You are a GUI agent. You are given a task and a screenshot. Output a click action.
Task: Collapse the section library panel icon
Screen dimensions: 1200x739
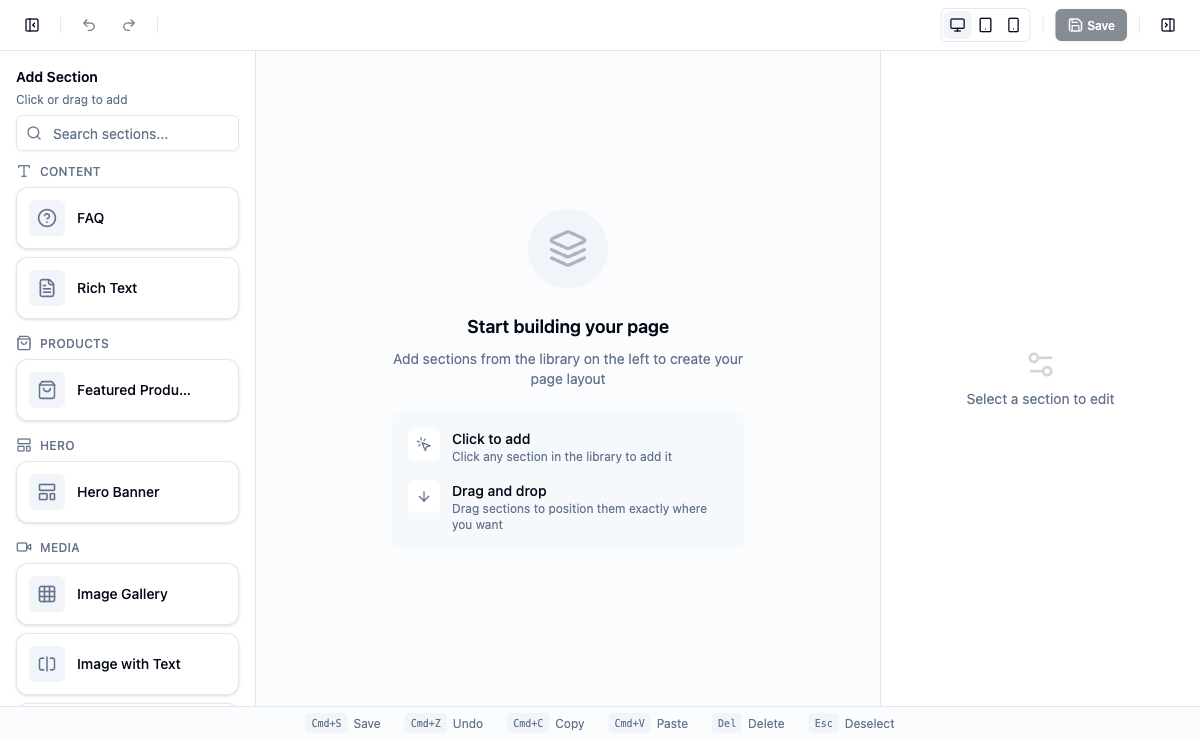[32, 25]
